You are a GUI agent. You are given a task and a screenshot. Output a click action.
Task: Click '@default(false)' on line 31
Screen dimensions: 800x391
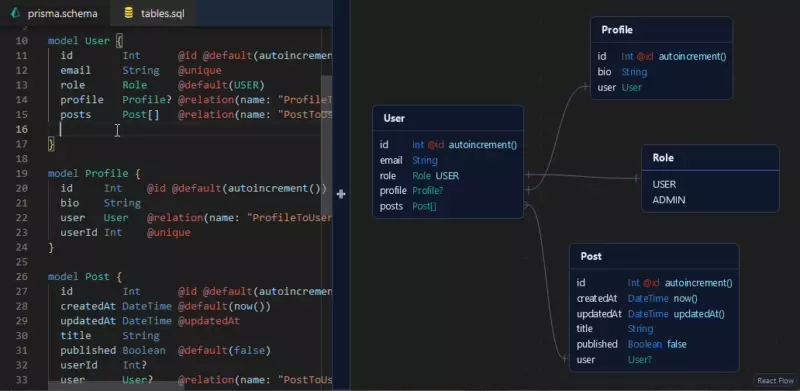(224, 351)
